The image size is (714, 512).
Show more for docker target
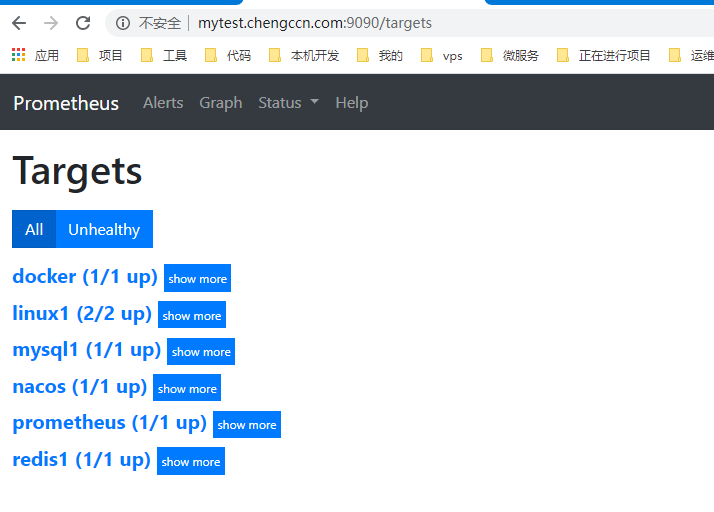tap(198, 278)
